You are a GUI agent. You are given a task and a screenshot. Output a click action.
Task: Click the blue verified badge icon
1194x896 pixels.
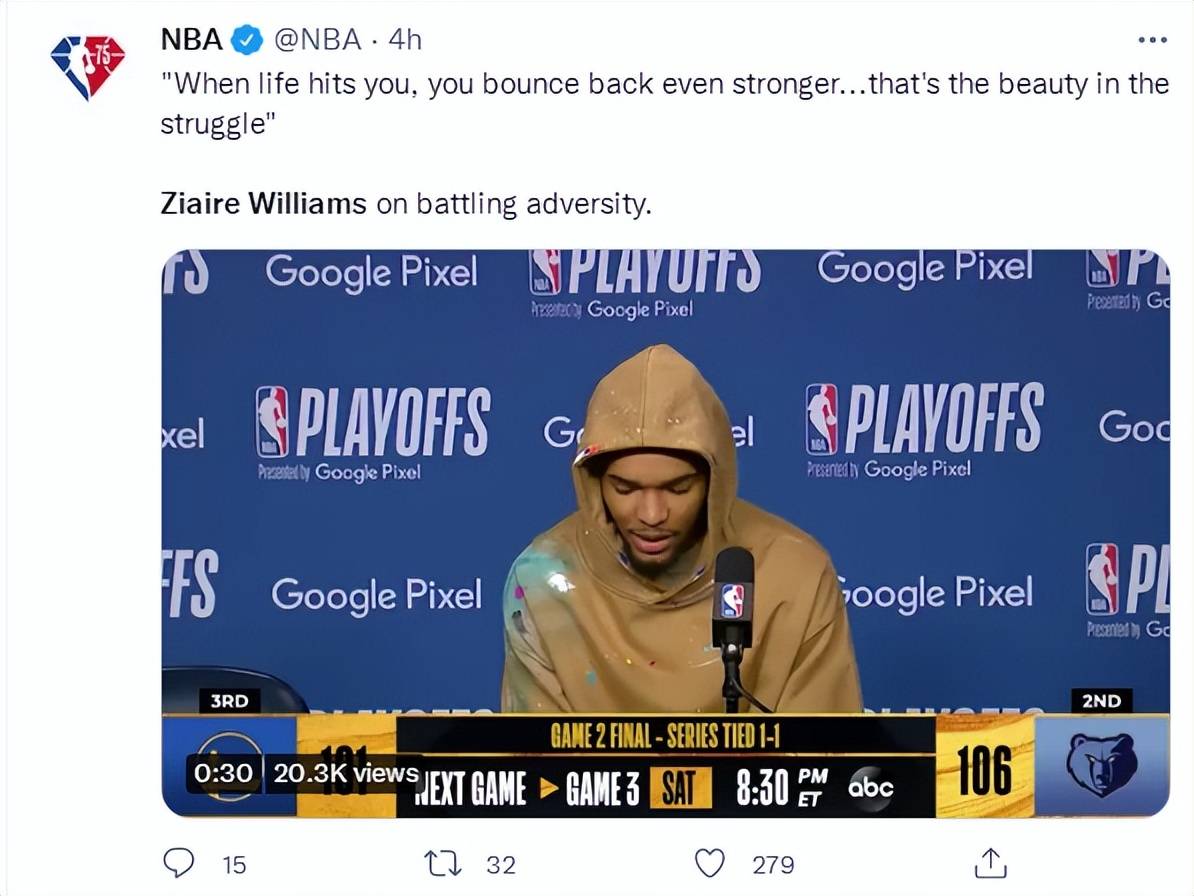pyautogui.click(x=247, y=40)
